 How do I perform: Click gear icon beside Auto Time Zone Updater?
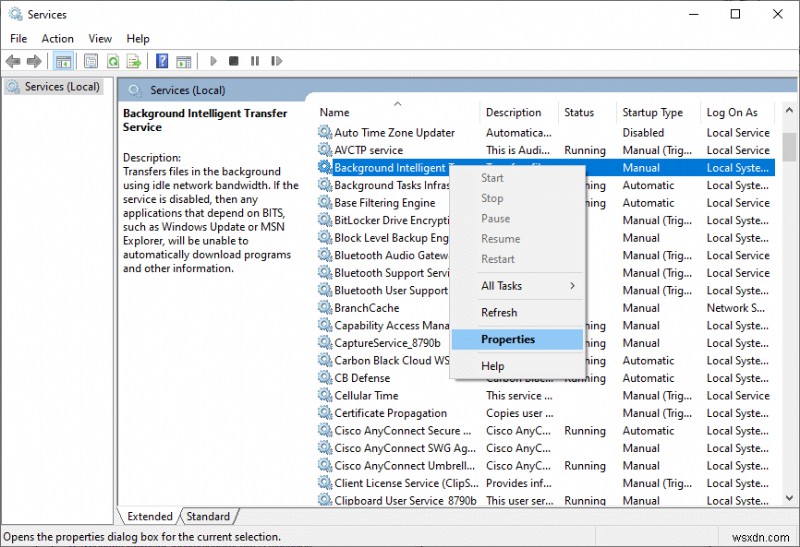tap(325, 132)
